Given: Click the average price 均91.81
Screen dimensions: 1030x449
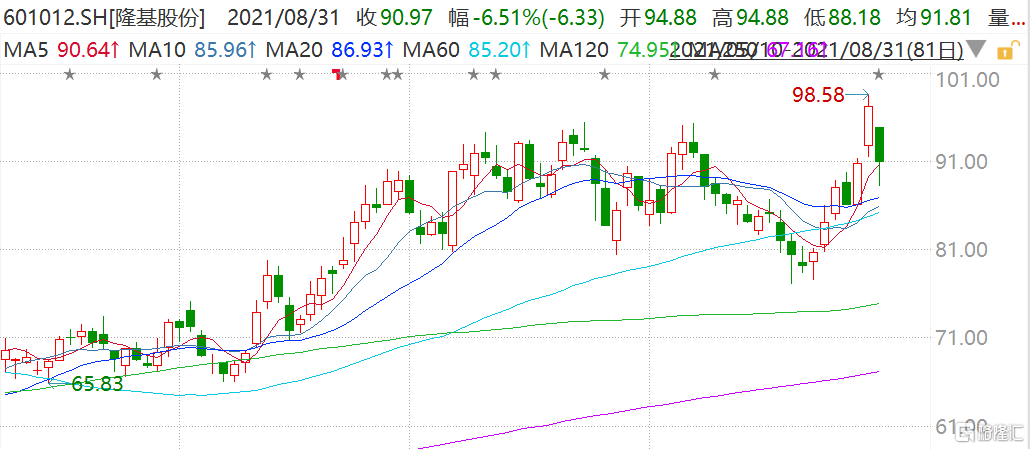Looking at the screenshot, I should [935, 18].
